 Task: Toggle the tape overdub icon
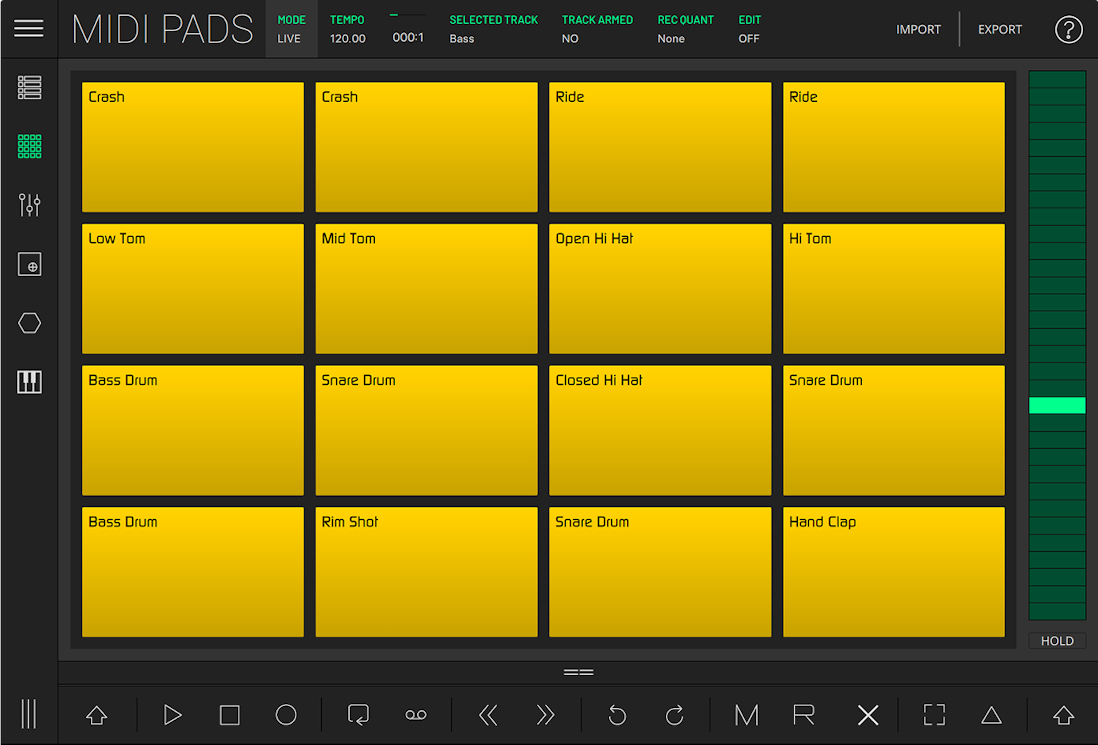[x=416, y=715]
